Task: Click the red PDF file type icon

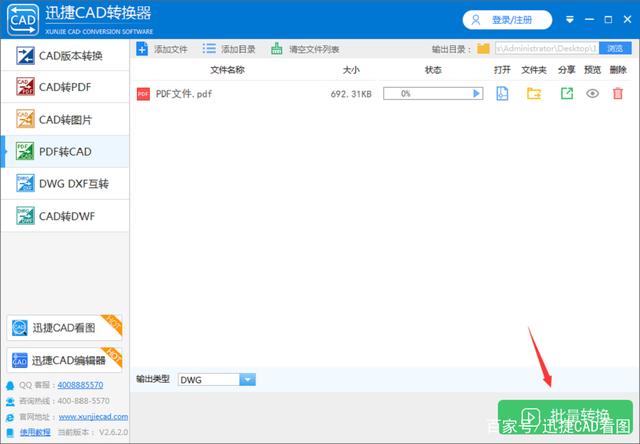Action: (x=143, y=94)
